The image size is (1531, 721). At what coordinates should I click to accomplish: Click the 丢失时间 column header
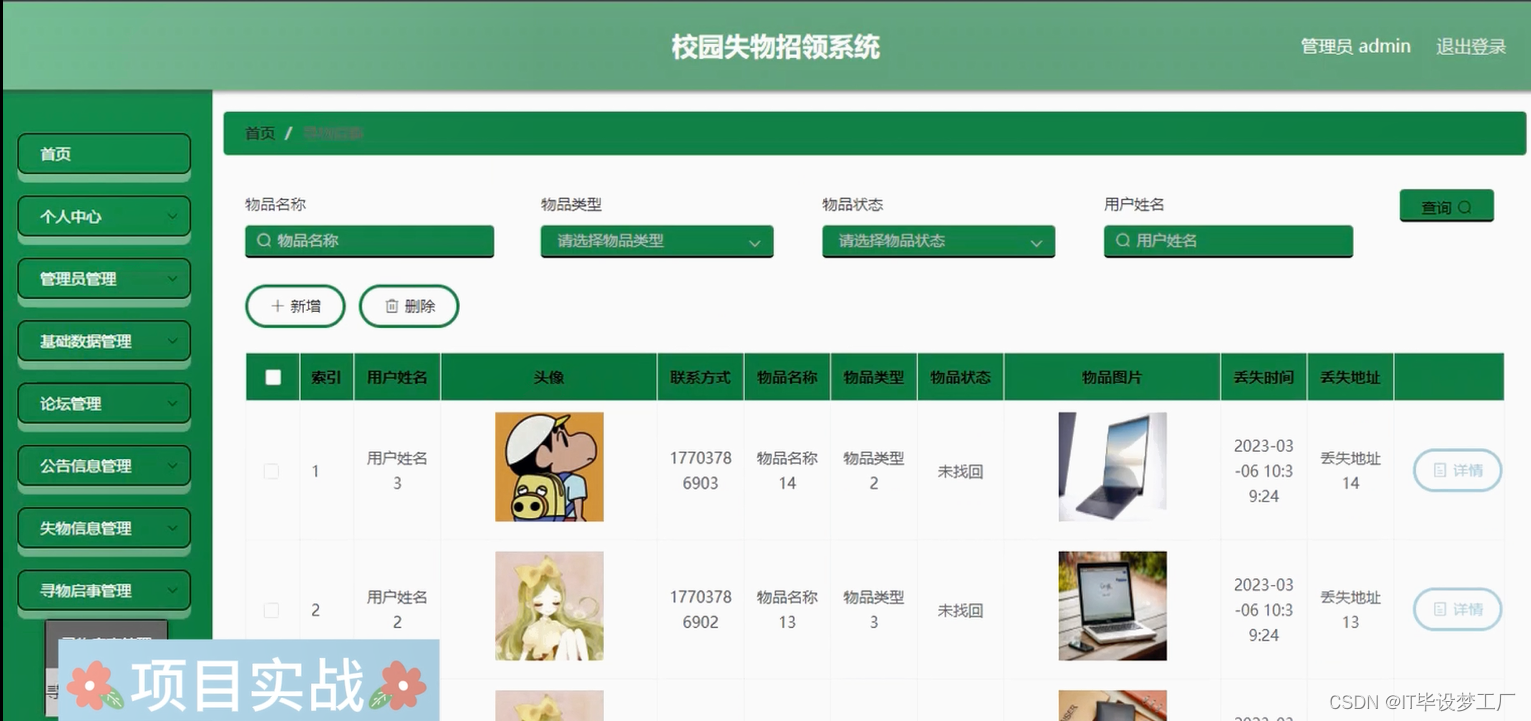(1263, 377)
